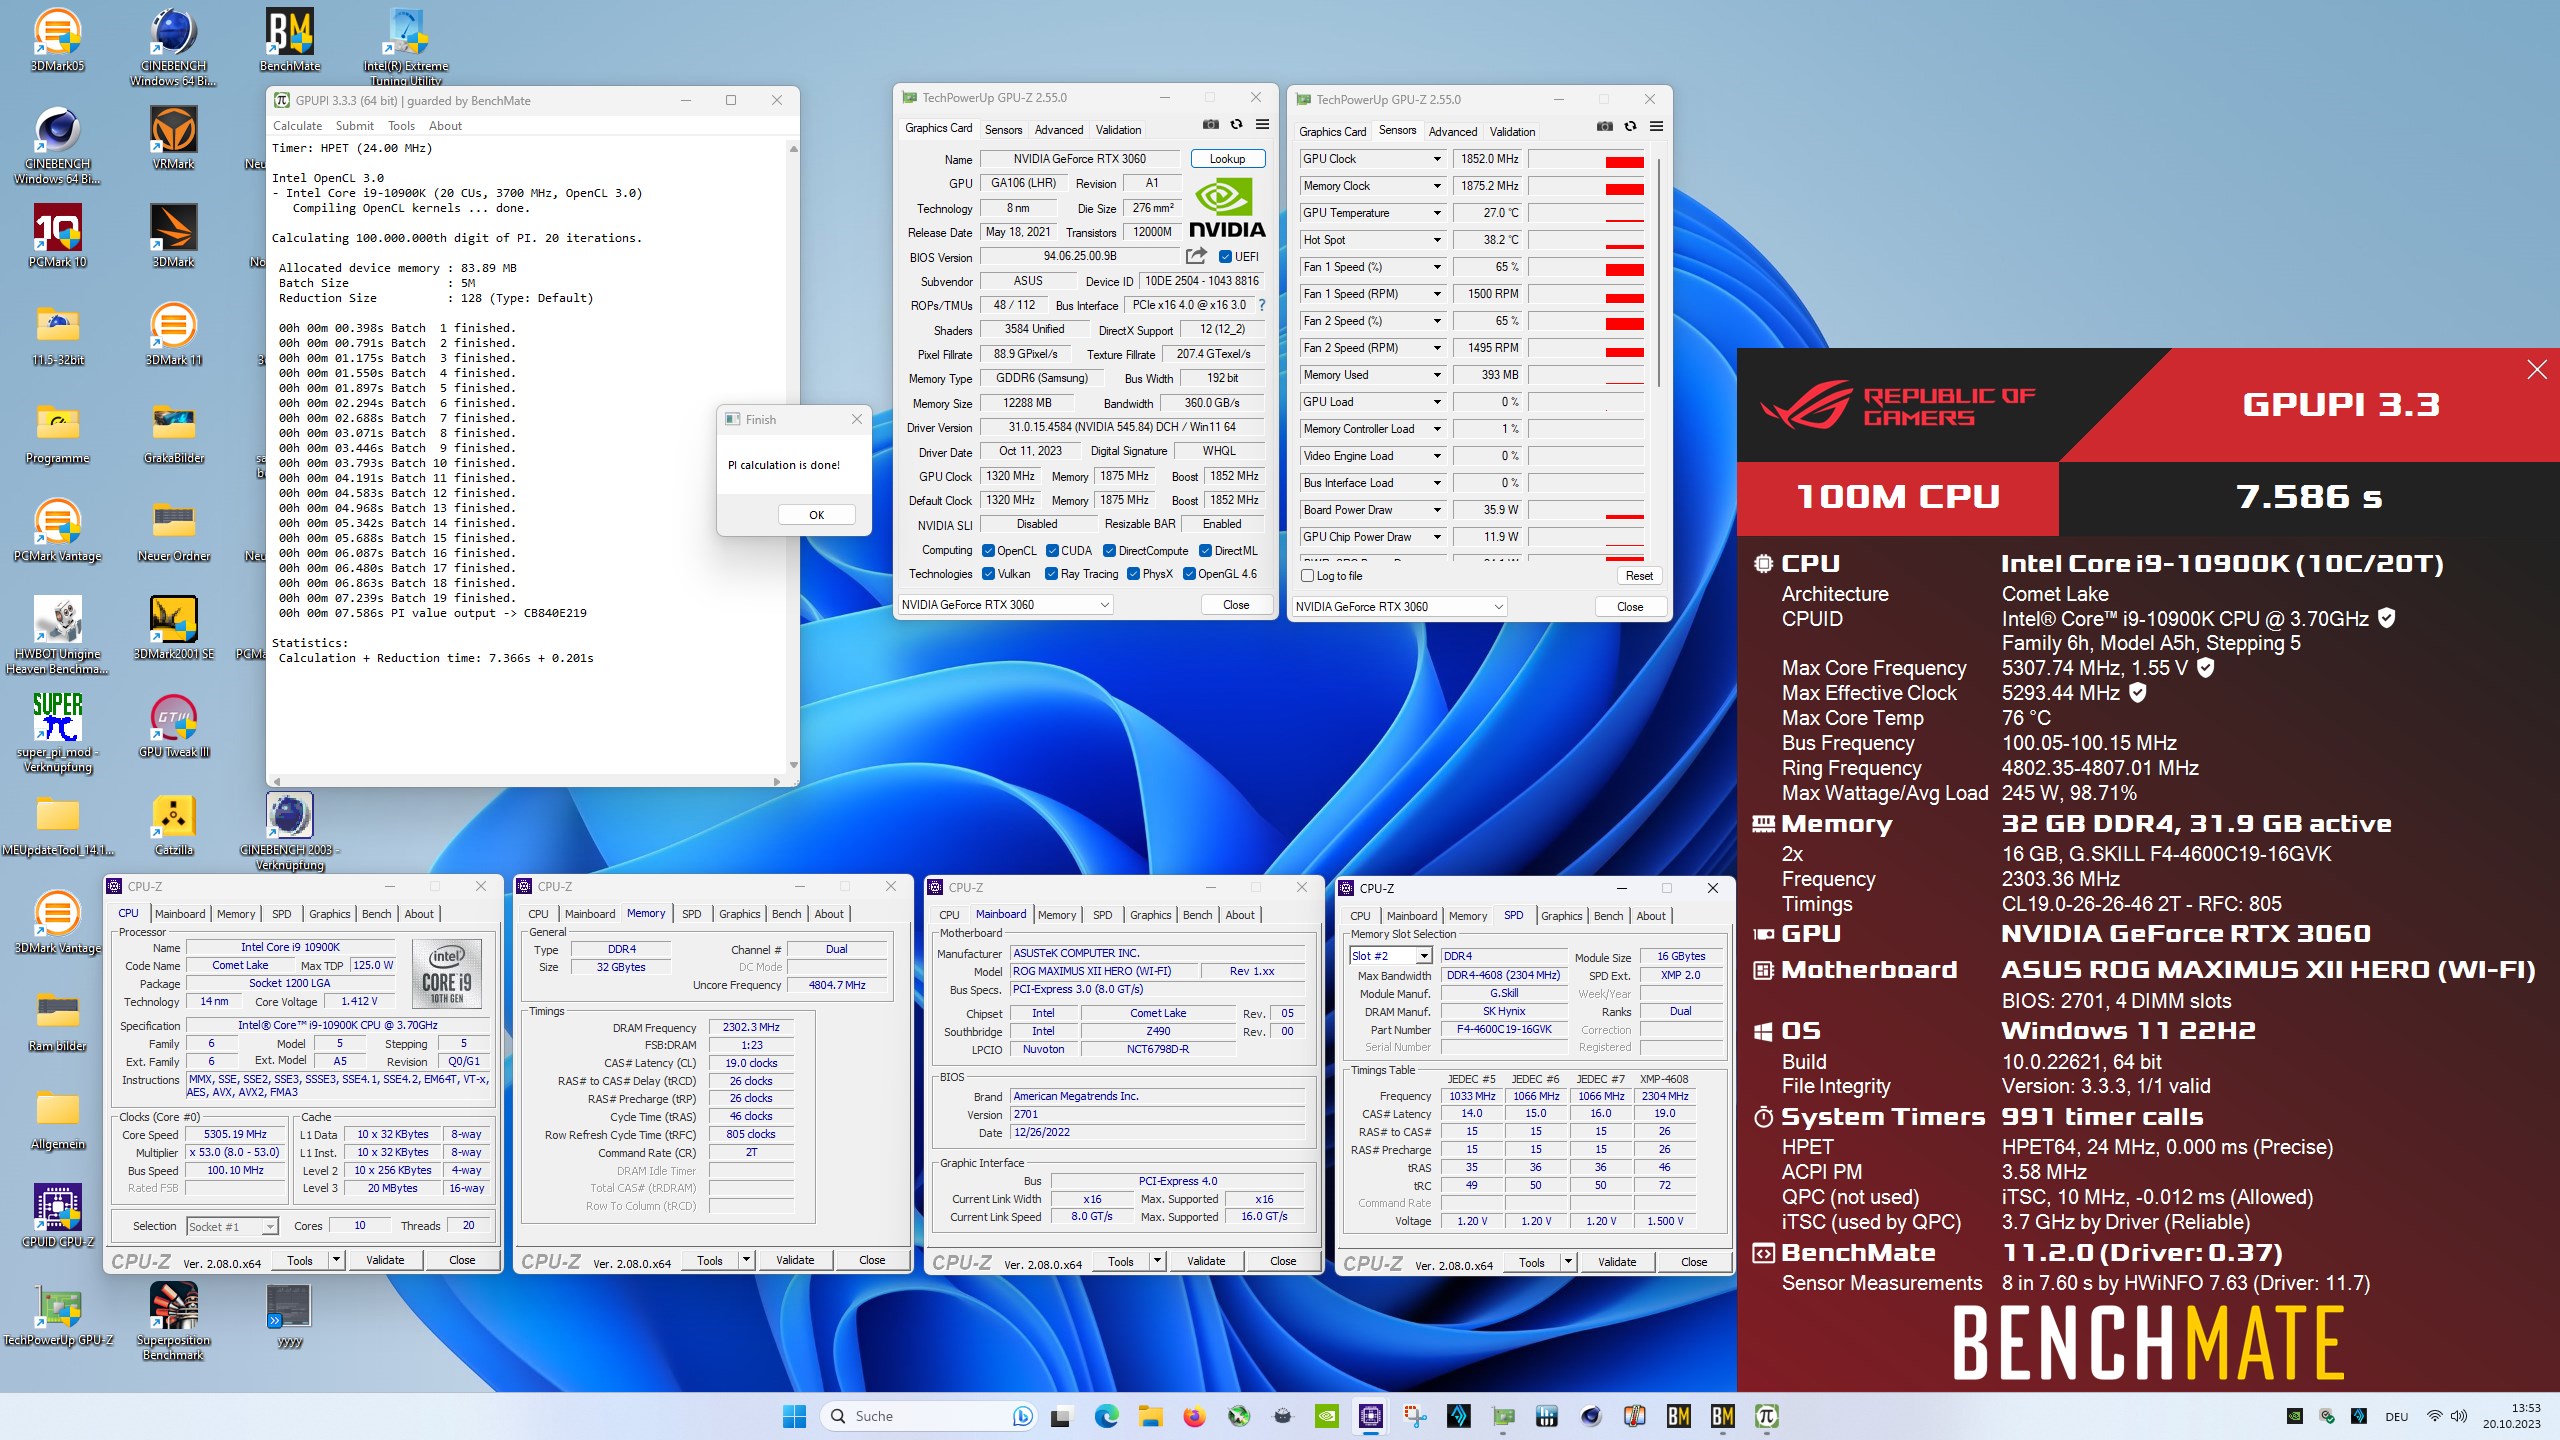Open Microsoft Edge from the taskbar
Viewport: 2560px width, 1440px height.
[1106, 1416]
